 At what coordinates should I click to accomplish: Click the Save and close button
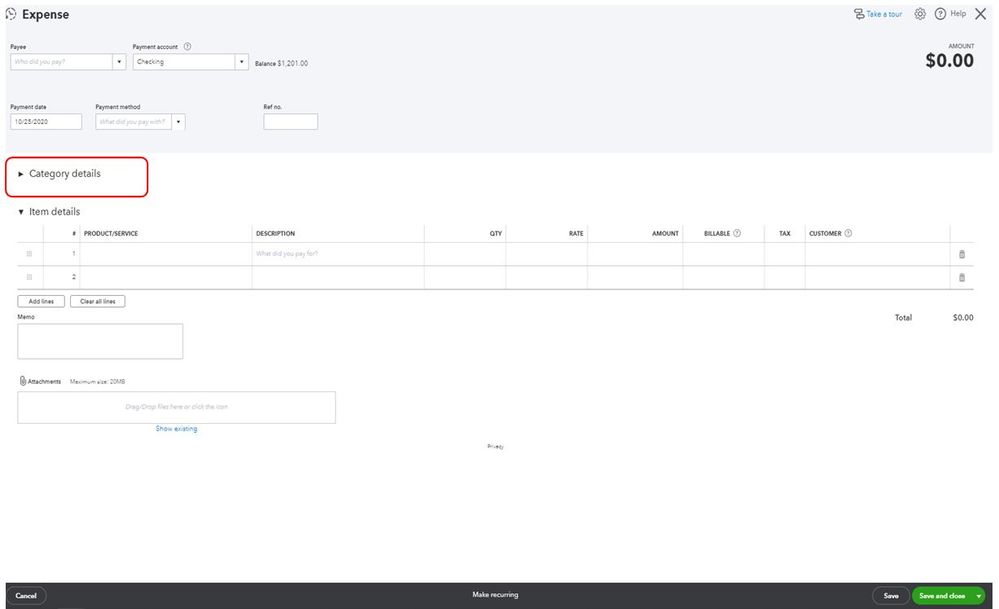942,596
